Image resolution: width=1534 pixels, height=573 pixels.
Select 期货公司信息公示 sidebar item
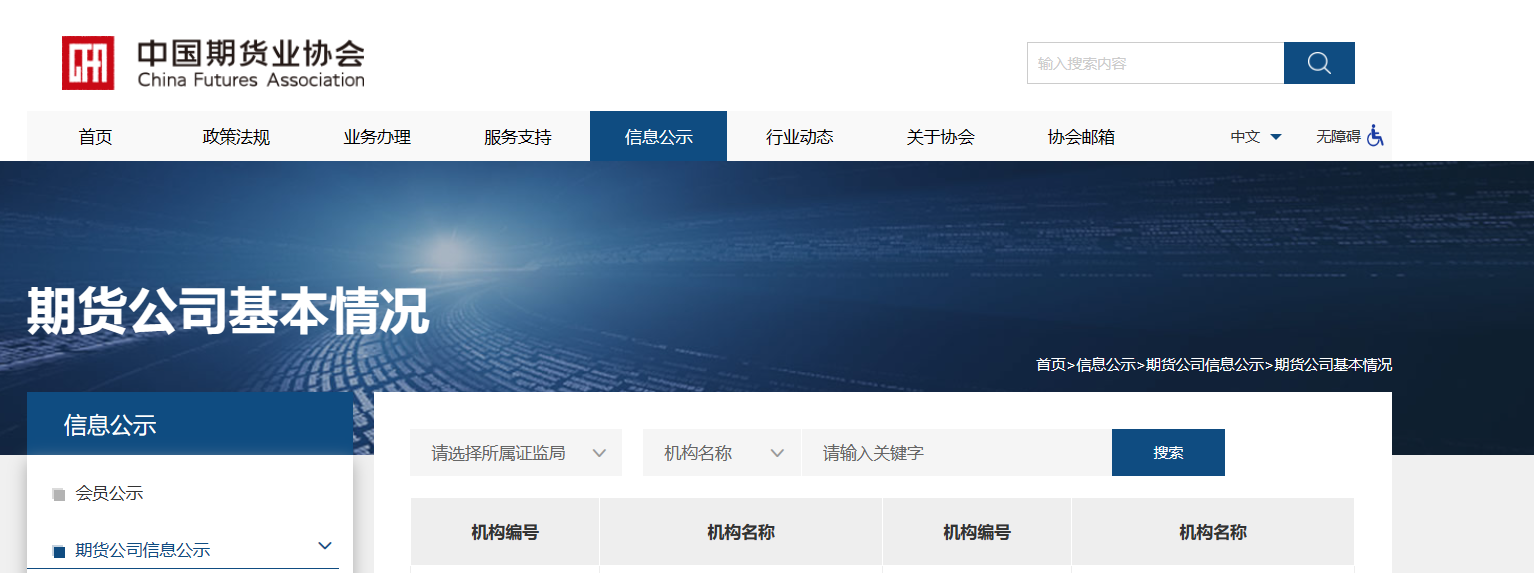[x=142, y=550]
